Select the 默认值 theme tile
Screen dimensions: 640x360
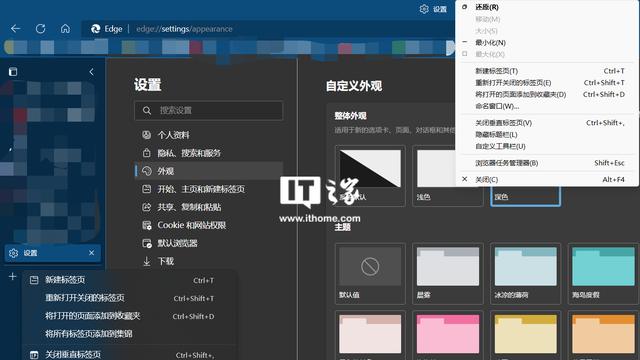[370, 273]
